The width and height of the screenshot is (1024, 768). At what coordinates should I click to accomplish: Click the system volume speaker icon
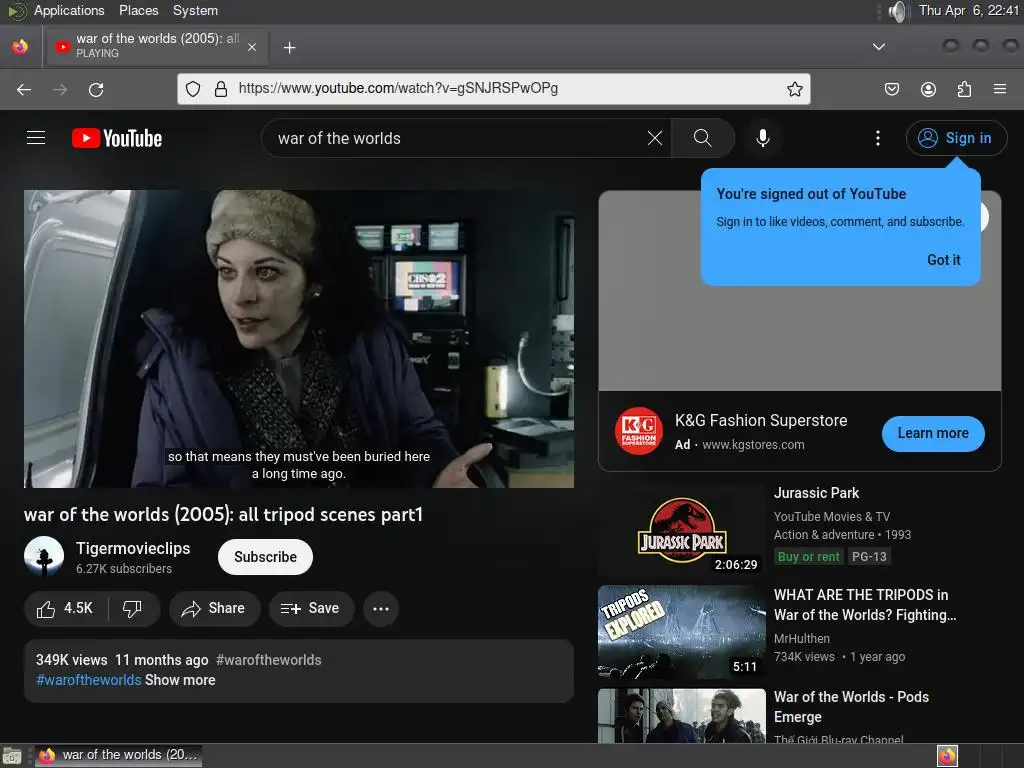pyautogui.click(x=899, y=11)
